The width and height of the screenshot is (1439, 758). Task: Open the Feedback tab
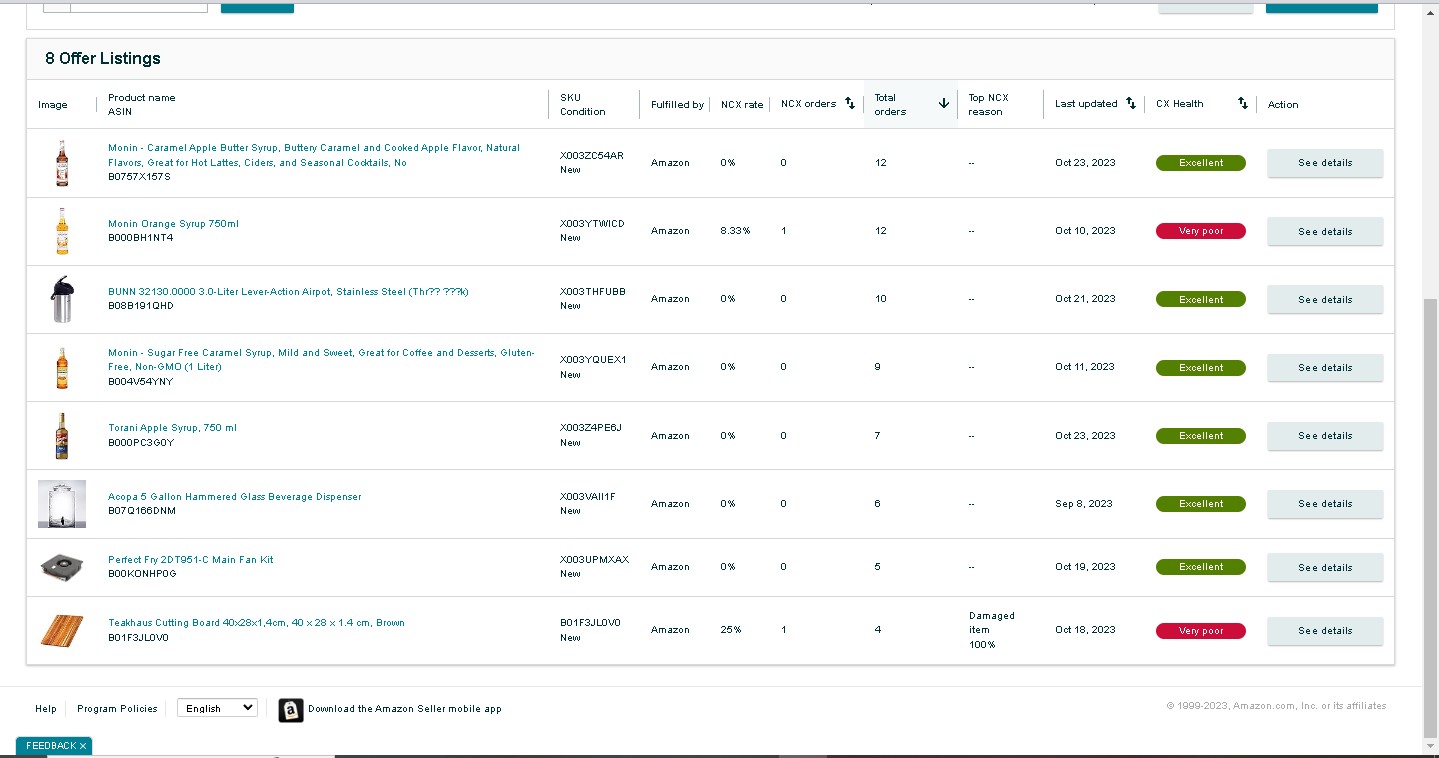point(50,746)
